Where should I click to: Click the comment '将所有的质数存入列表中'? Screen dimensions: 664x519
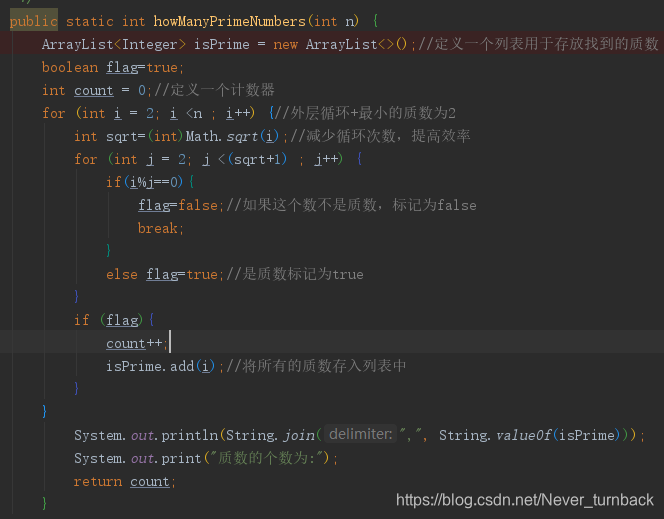pyautogui.click(x=324, y=366)
